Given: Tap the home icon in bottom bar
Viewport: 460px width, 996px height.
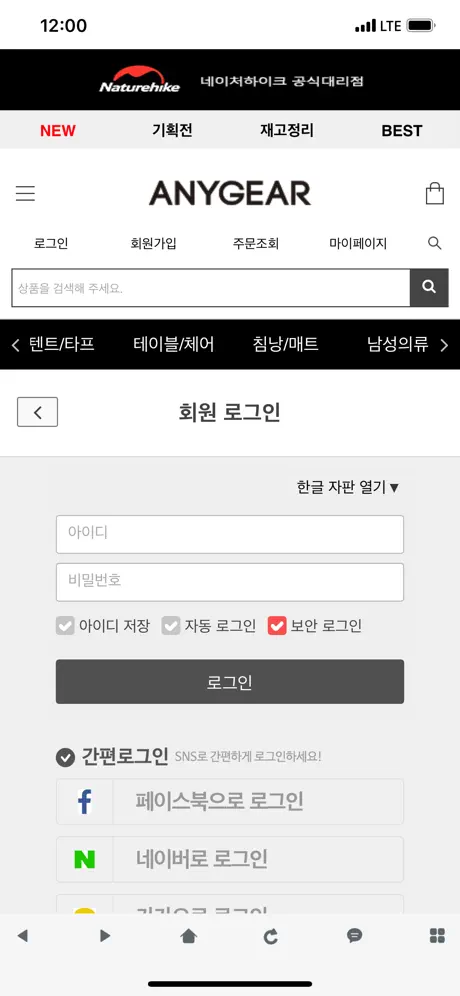Looking at the screenshot, I should coord(189,936).
